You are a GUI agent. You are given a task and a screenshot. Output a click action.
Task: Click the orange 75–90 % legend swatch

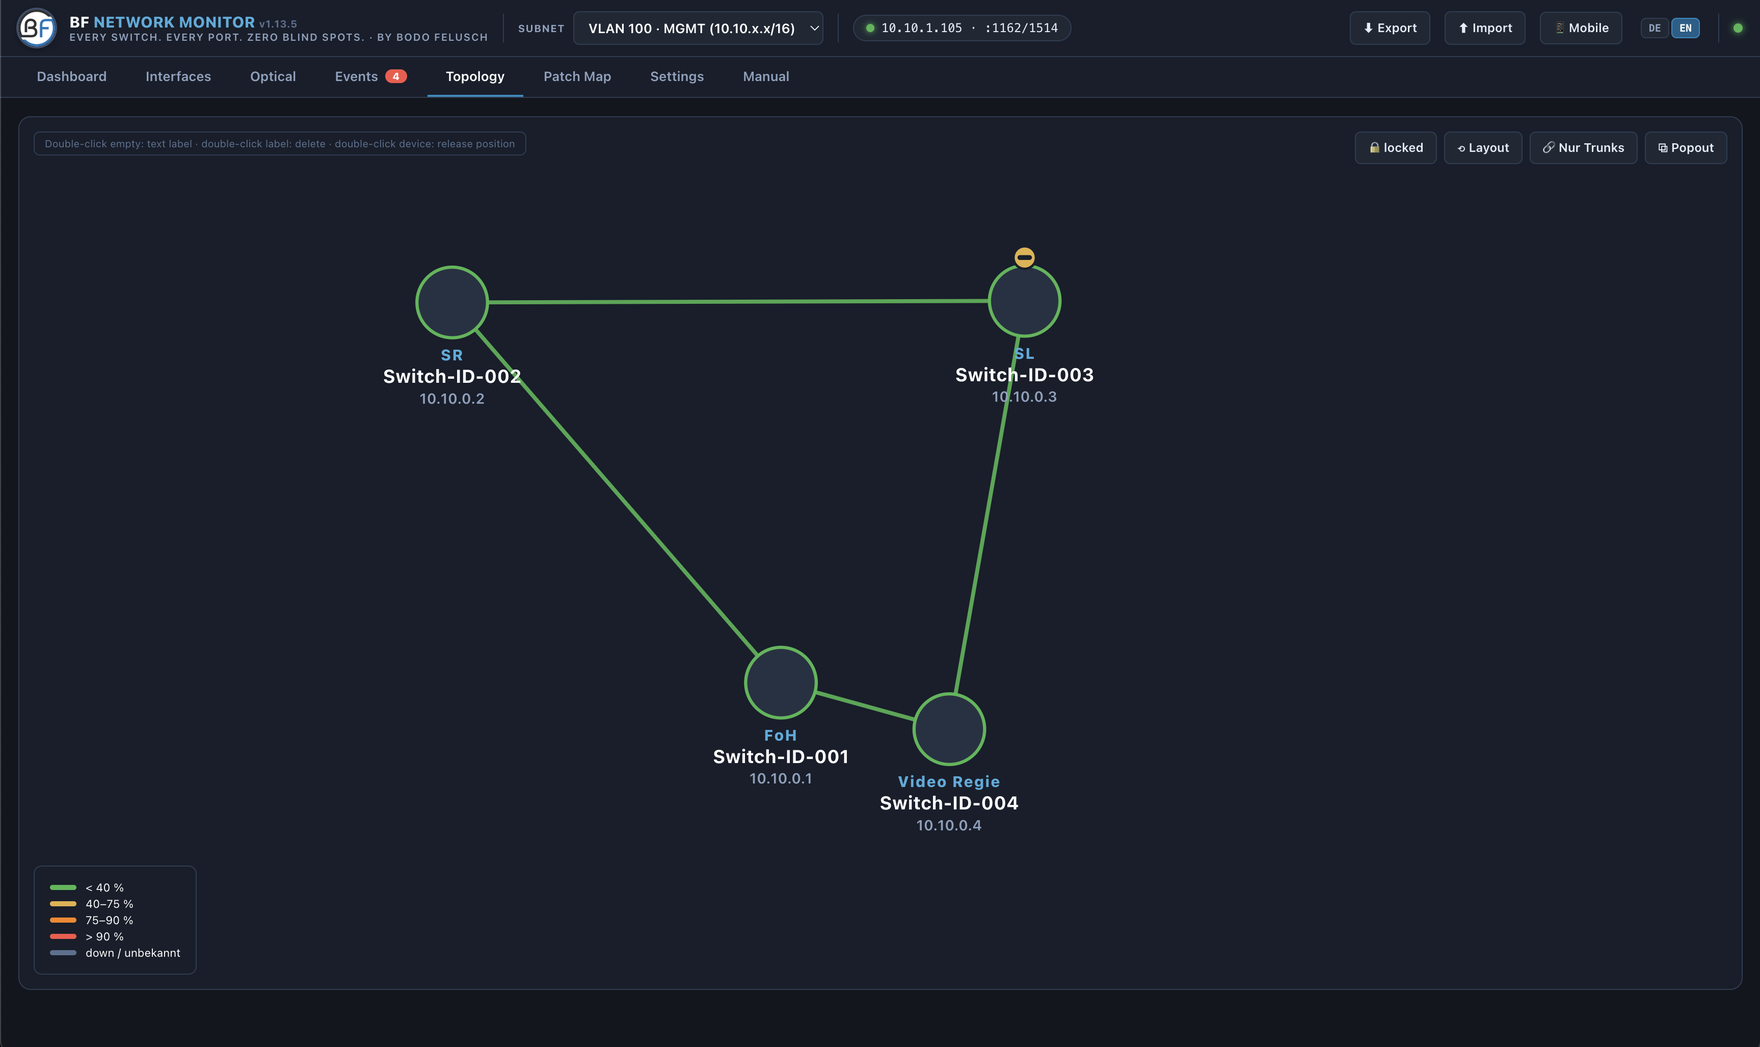63,920
